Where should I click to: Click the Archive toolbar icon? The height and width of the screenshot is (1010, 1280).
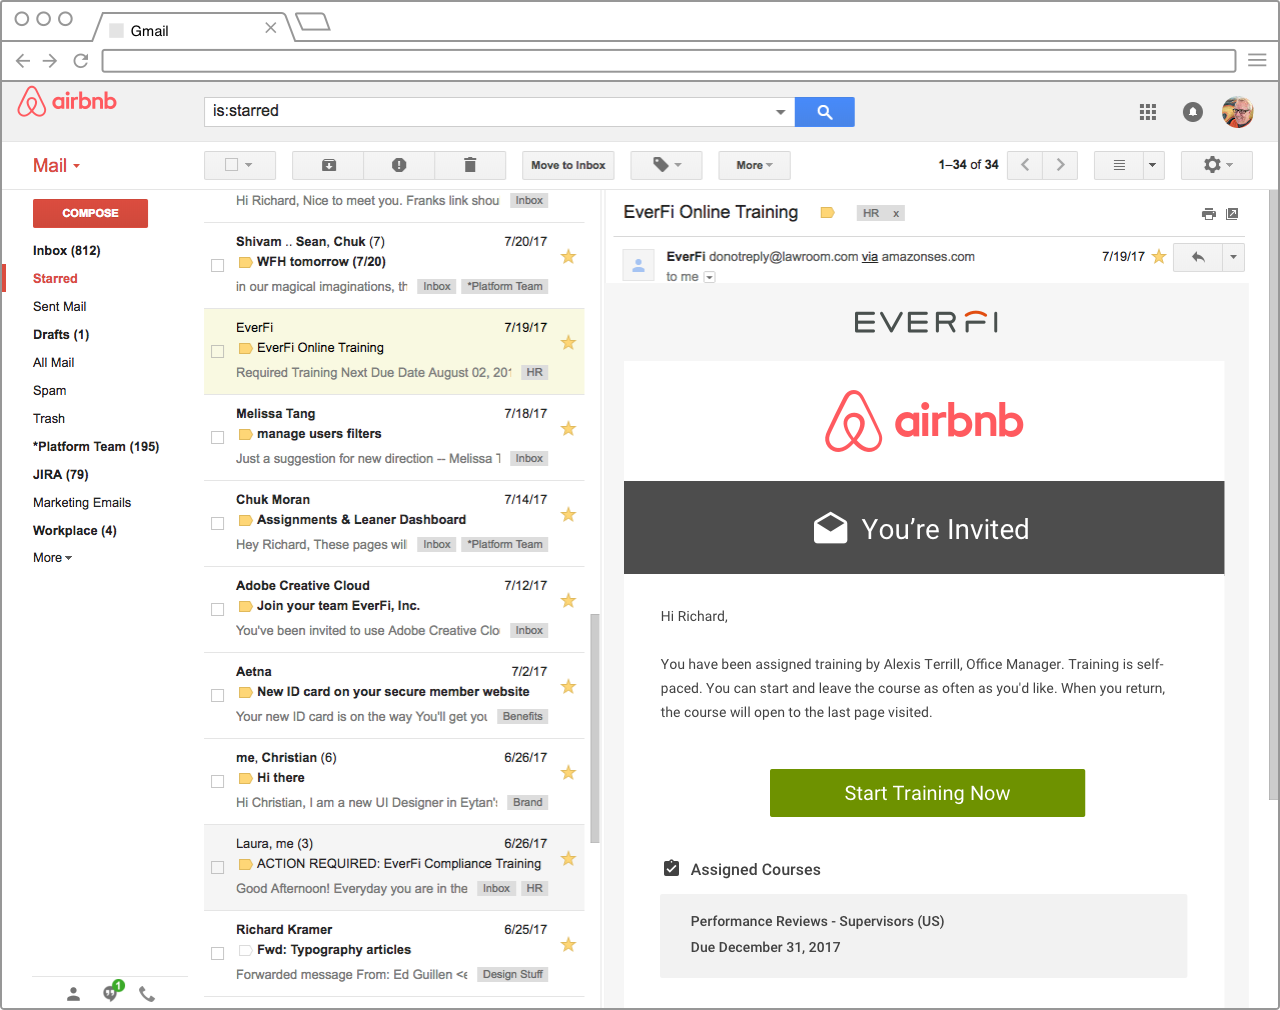click(x=328, y=165)
